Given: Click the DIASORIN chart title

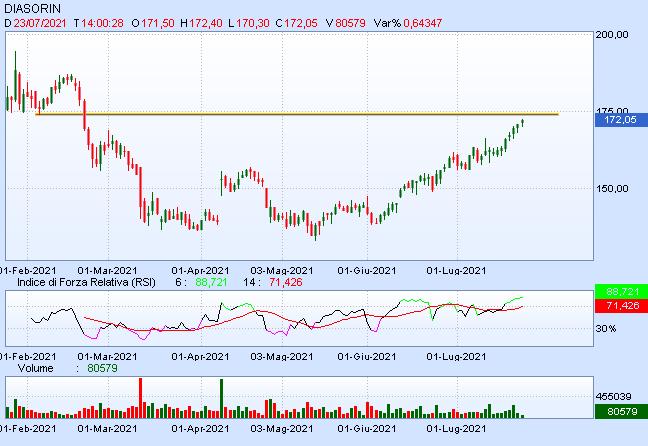Looking at the screenshot, I should click(32, 9).
